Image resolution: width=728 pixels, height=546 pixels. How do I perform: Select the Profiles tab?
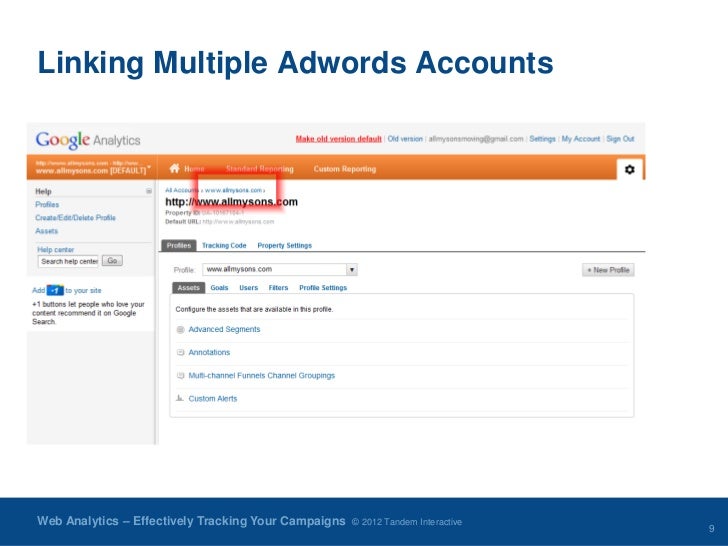click(179, 246)
